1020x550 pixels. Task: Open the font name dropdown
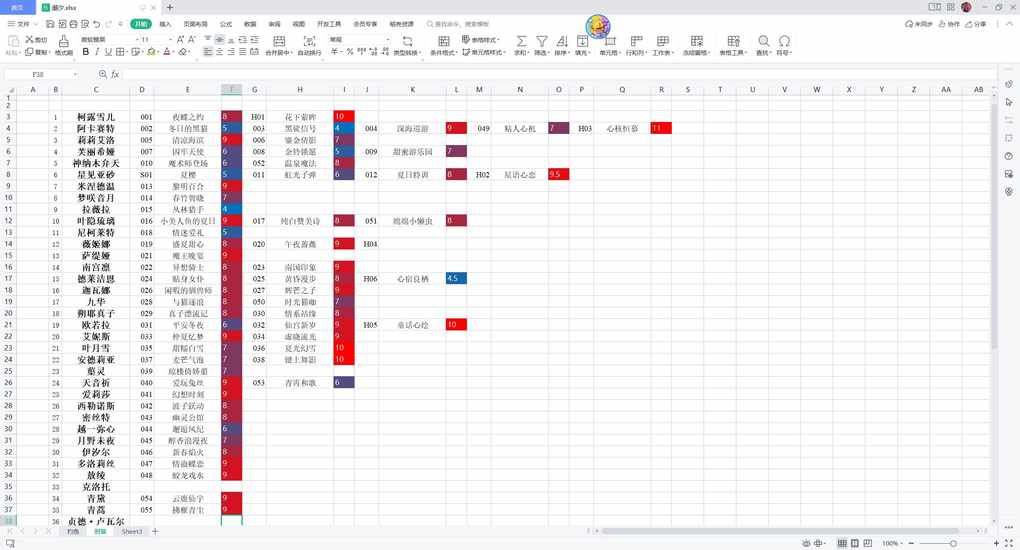(137, 40)
